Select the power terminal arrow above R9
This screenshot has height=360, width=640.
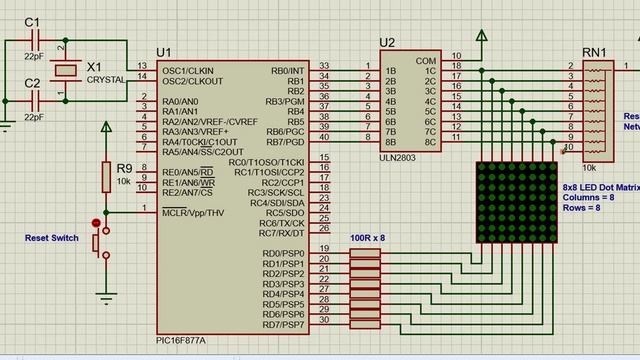[106, 127]
